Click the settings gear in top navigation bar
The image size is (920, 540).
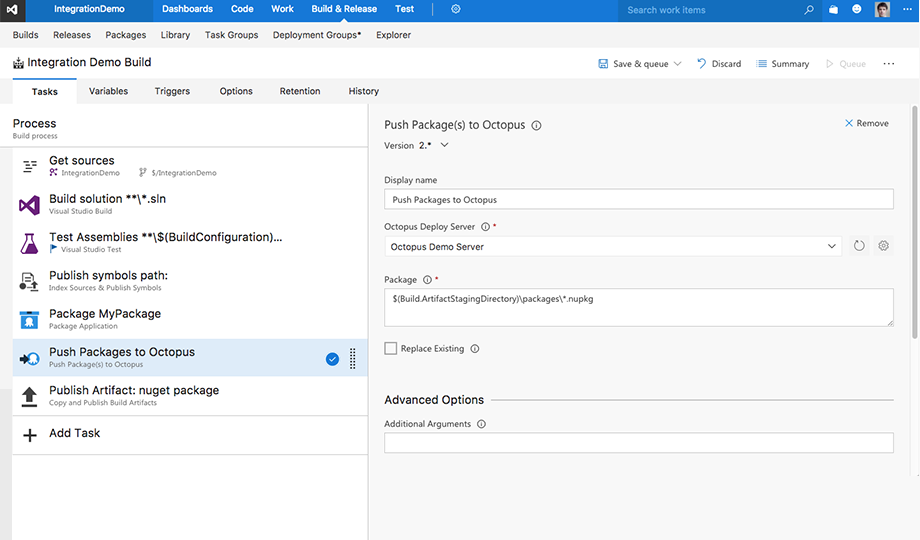[x=455, y=9]
